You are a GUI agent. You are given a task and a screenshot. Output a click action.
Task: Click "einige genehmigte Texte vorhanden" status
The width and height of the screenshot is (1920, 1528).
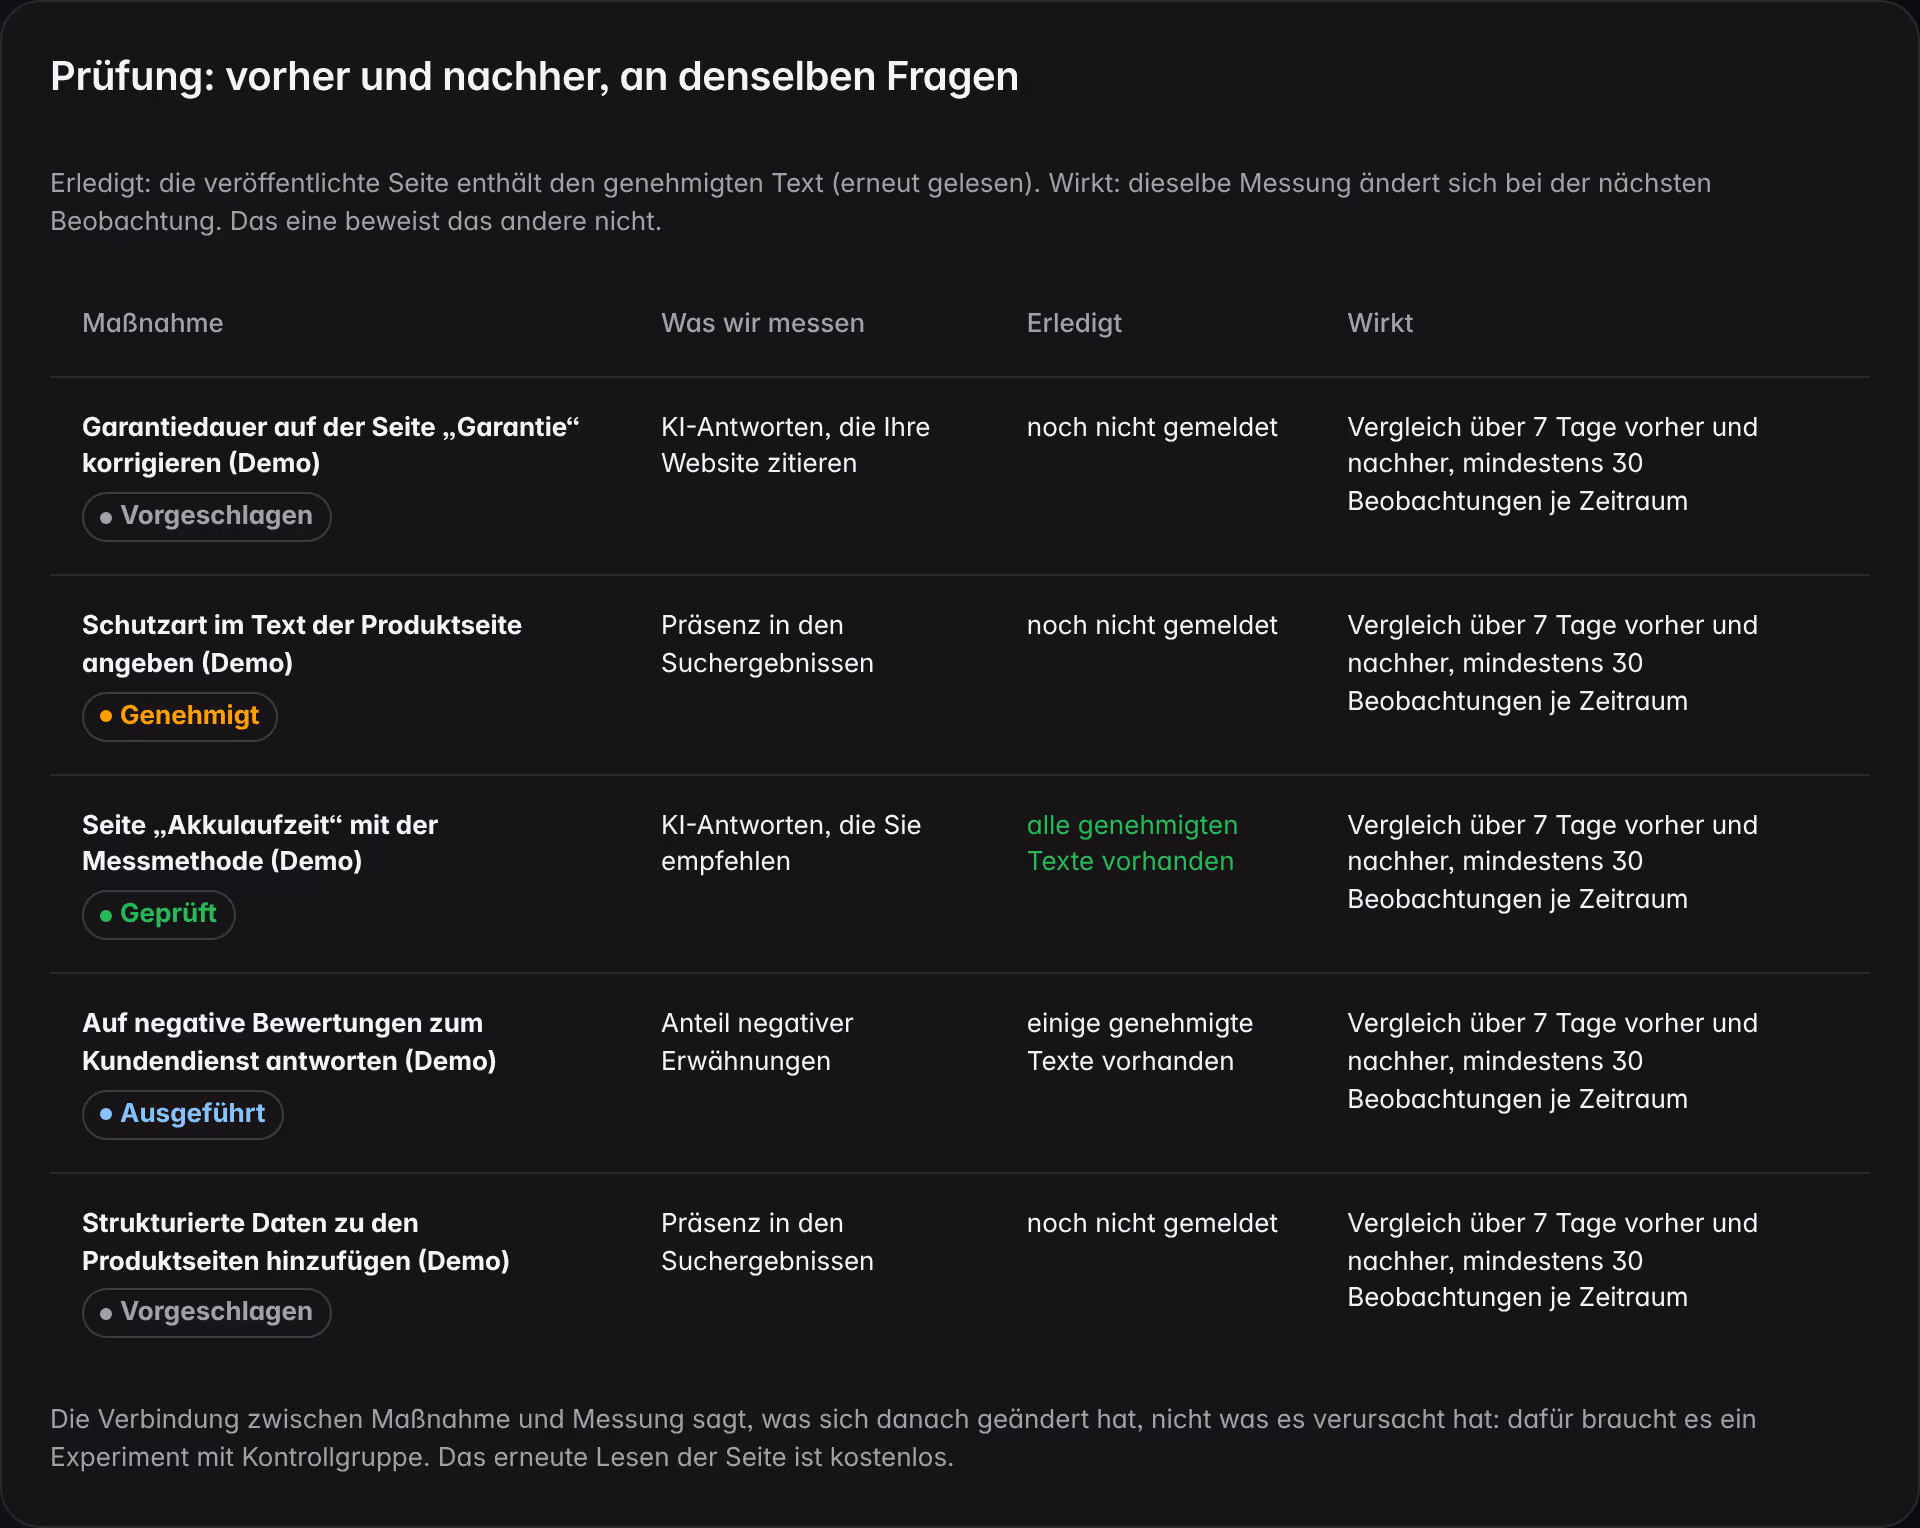coord(1140,1042)
